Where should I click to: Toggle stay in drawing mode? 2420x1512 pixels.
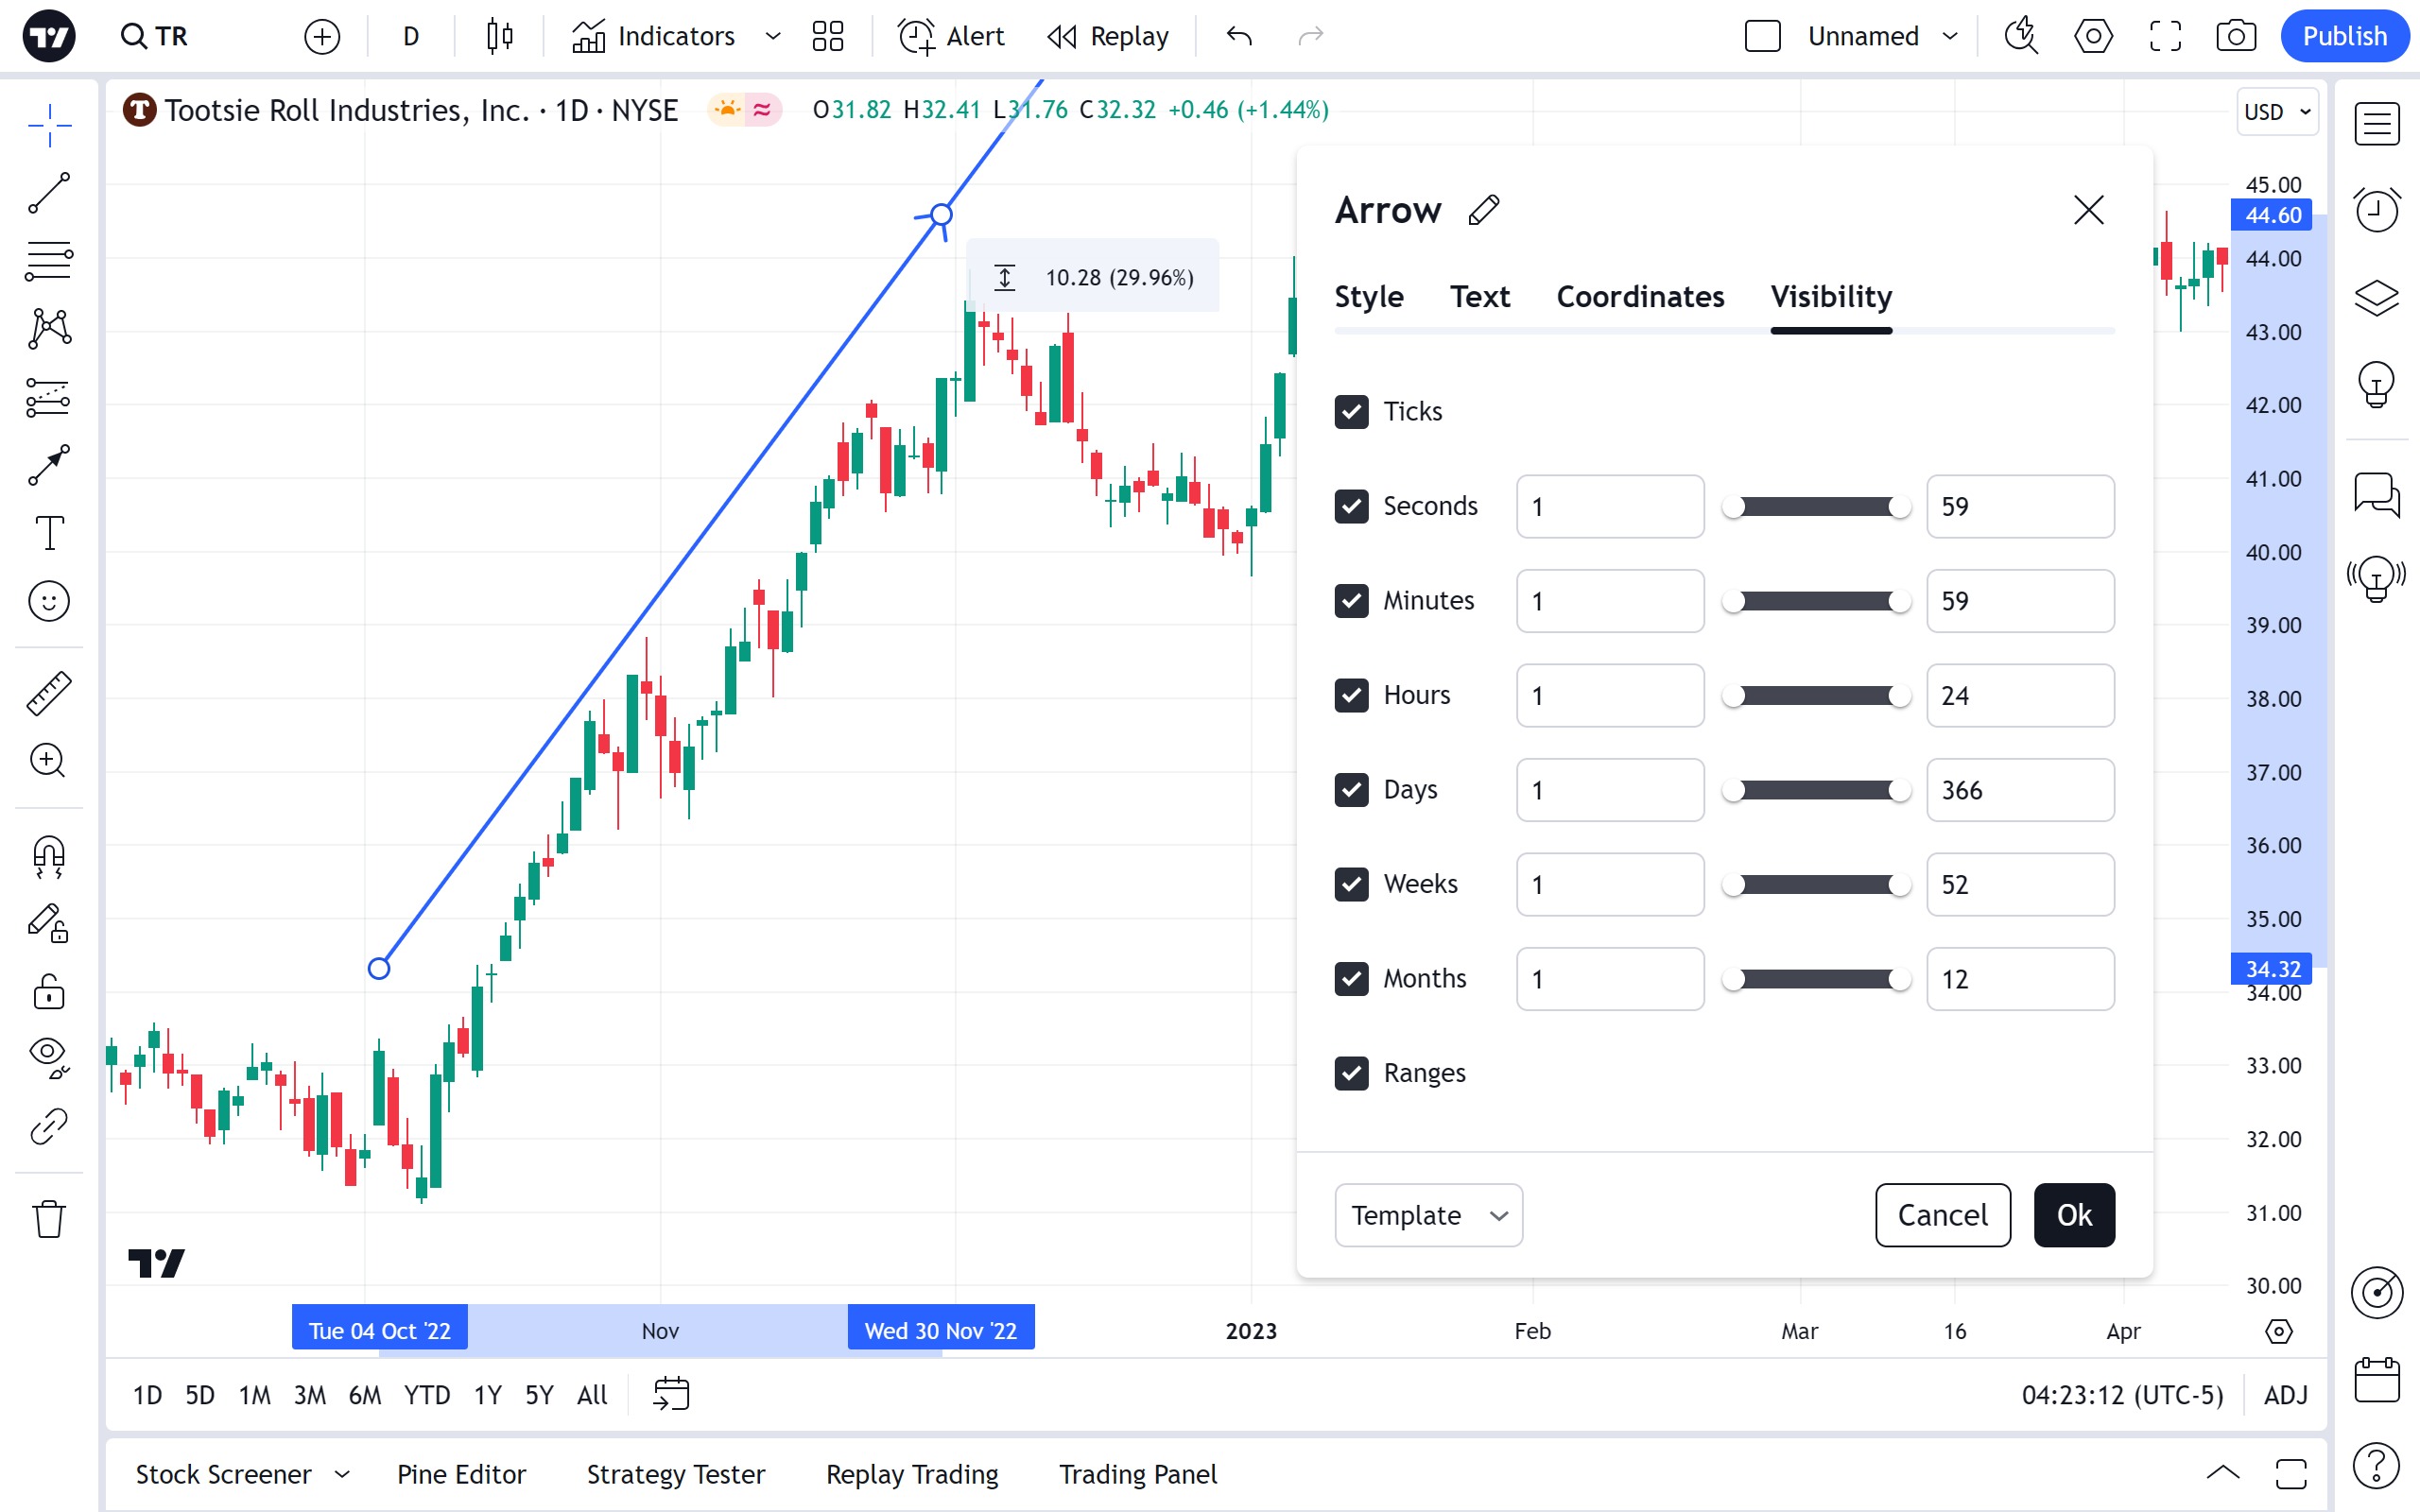(49, 923)
